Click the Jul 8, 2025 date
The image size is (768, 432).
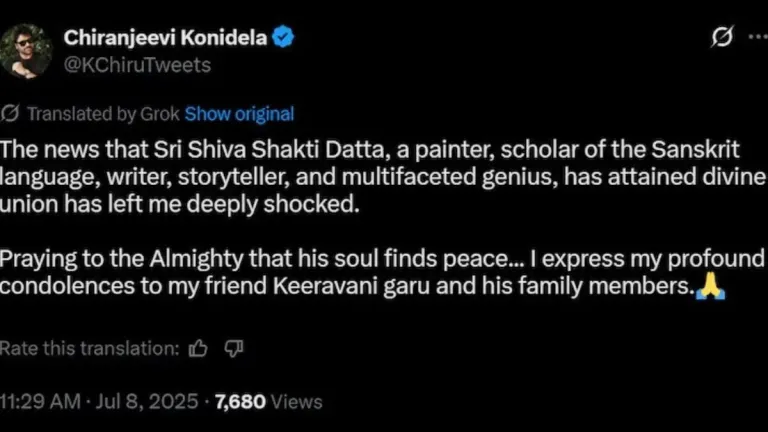pyautogui.click(x=147, y=402)
